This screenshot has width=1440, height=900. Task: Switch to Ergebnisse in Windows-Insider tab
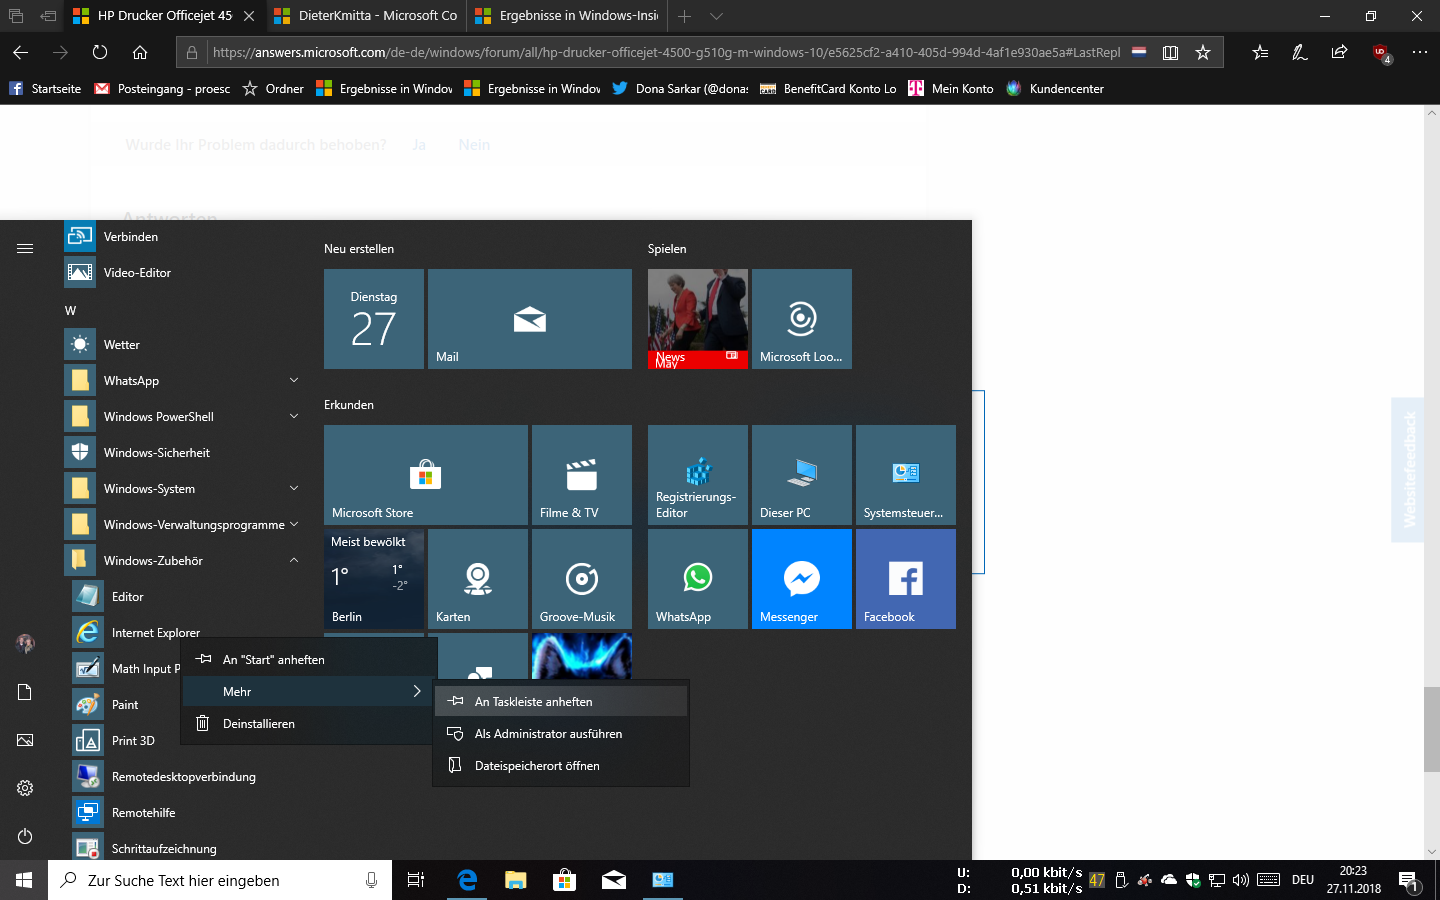pyautogui.click(x=566, y=16)
